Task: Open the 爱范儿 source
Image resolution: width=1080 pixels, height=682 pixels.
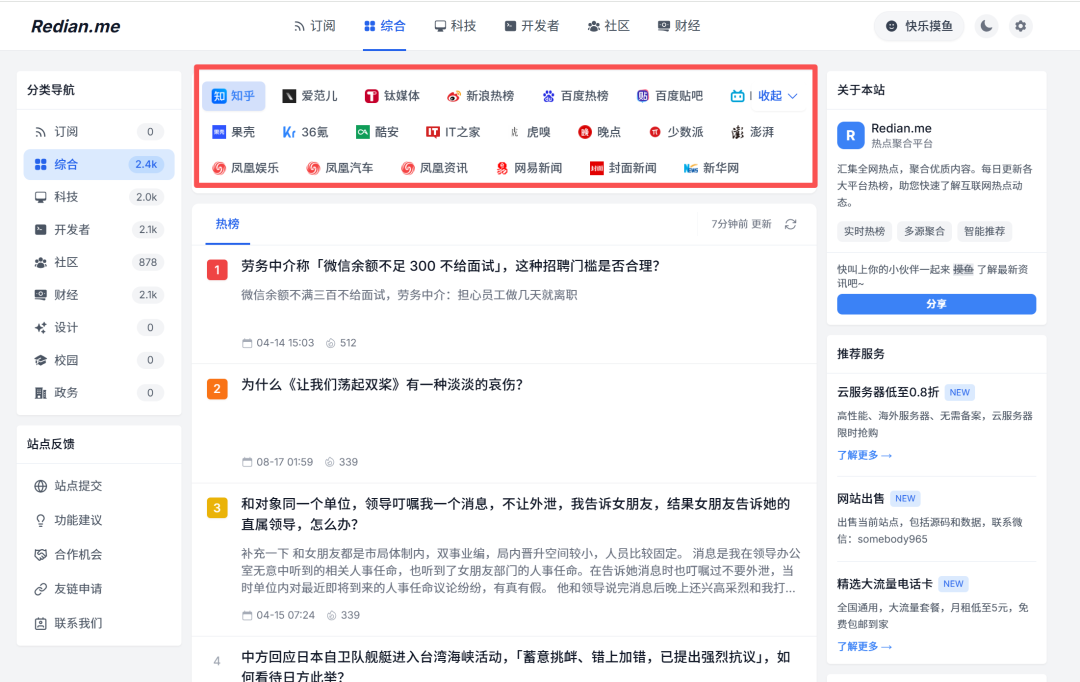Action: [310, 96]
